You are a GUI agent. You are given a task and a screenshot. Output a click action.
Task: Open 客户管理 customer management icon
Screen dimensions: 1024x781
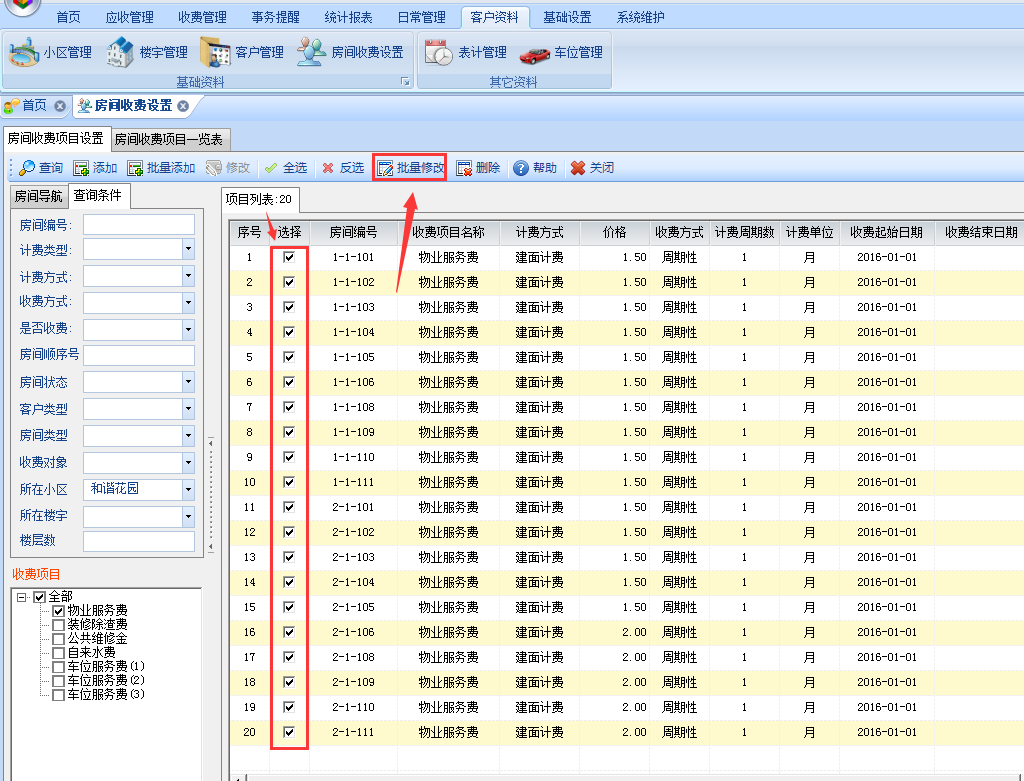216,52
